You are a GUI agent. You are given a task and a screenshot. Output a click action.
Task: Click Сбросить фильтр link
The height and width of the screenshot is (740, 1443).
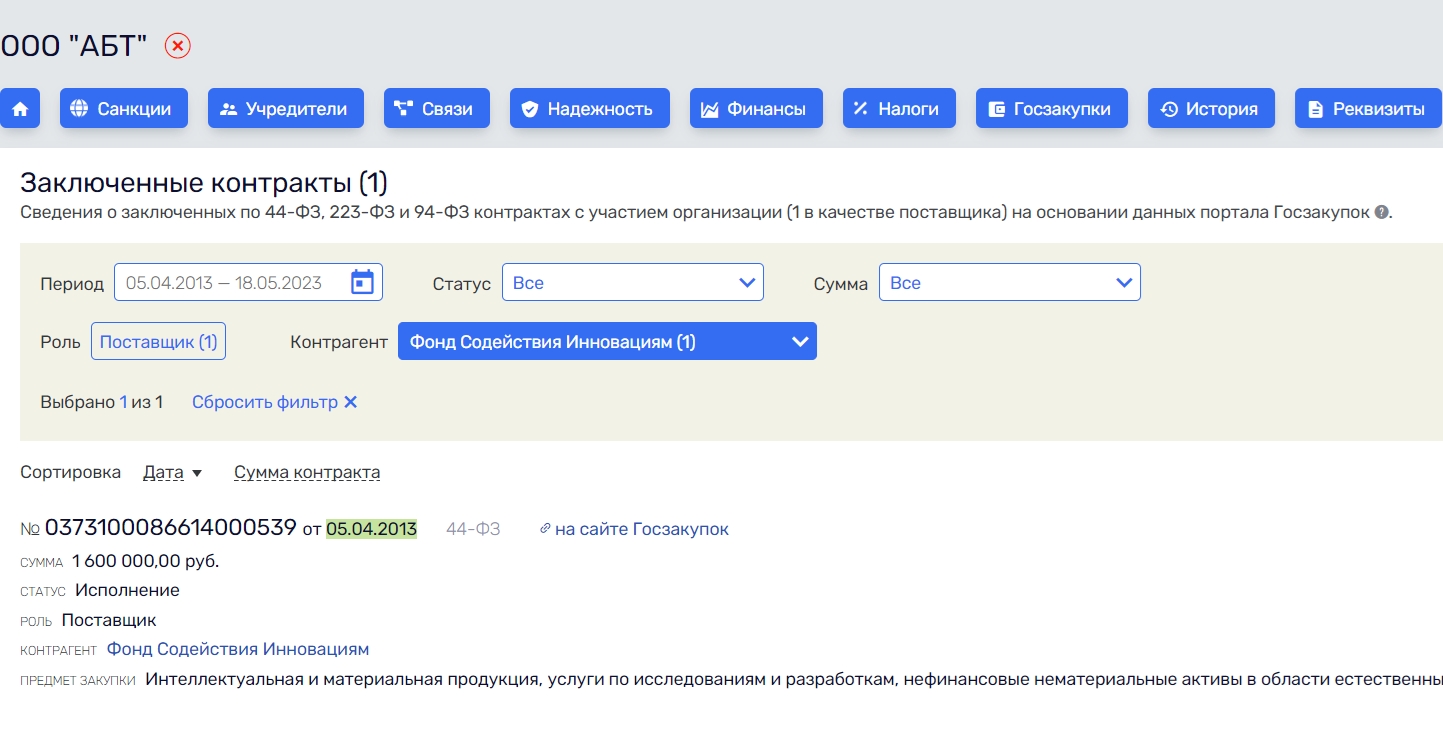(275, 402)
